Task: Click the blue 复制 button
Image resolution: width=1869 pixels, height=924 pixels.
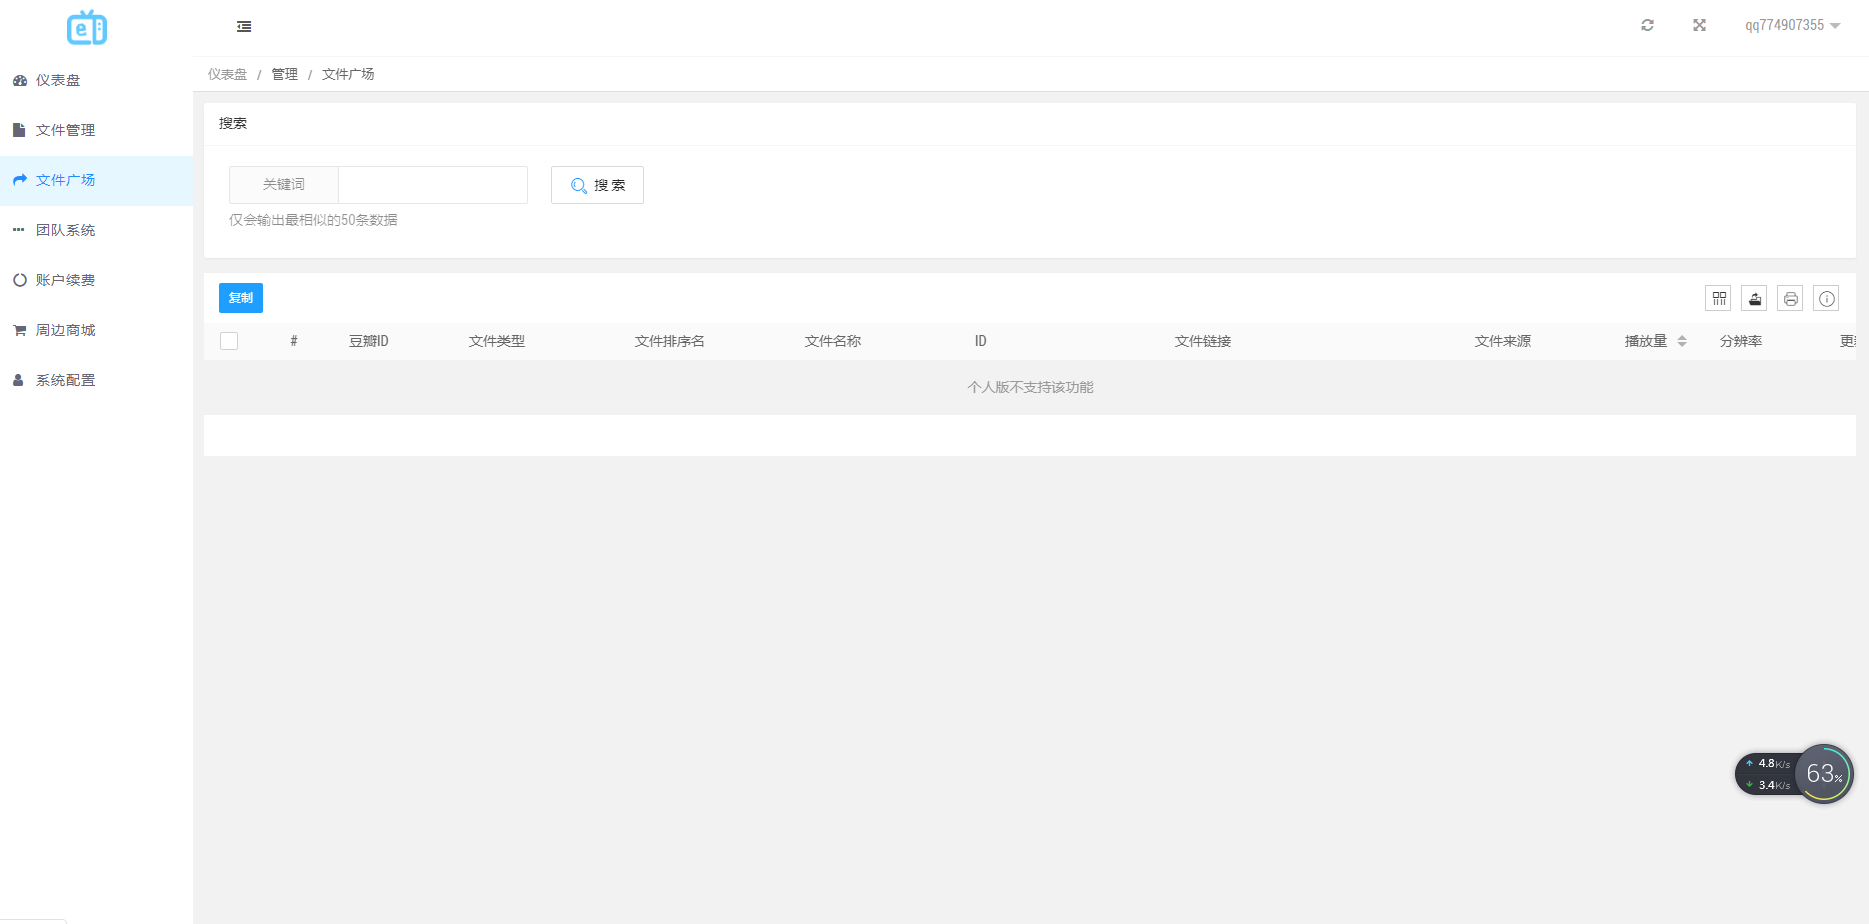Action: [241, 298]
